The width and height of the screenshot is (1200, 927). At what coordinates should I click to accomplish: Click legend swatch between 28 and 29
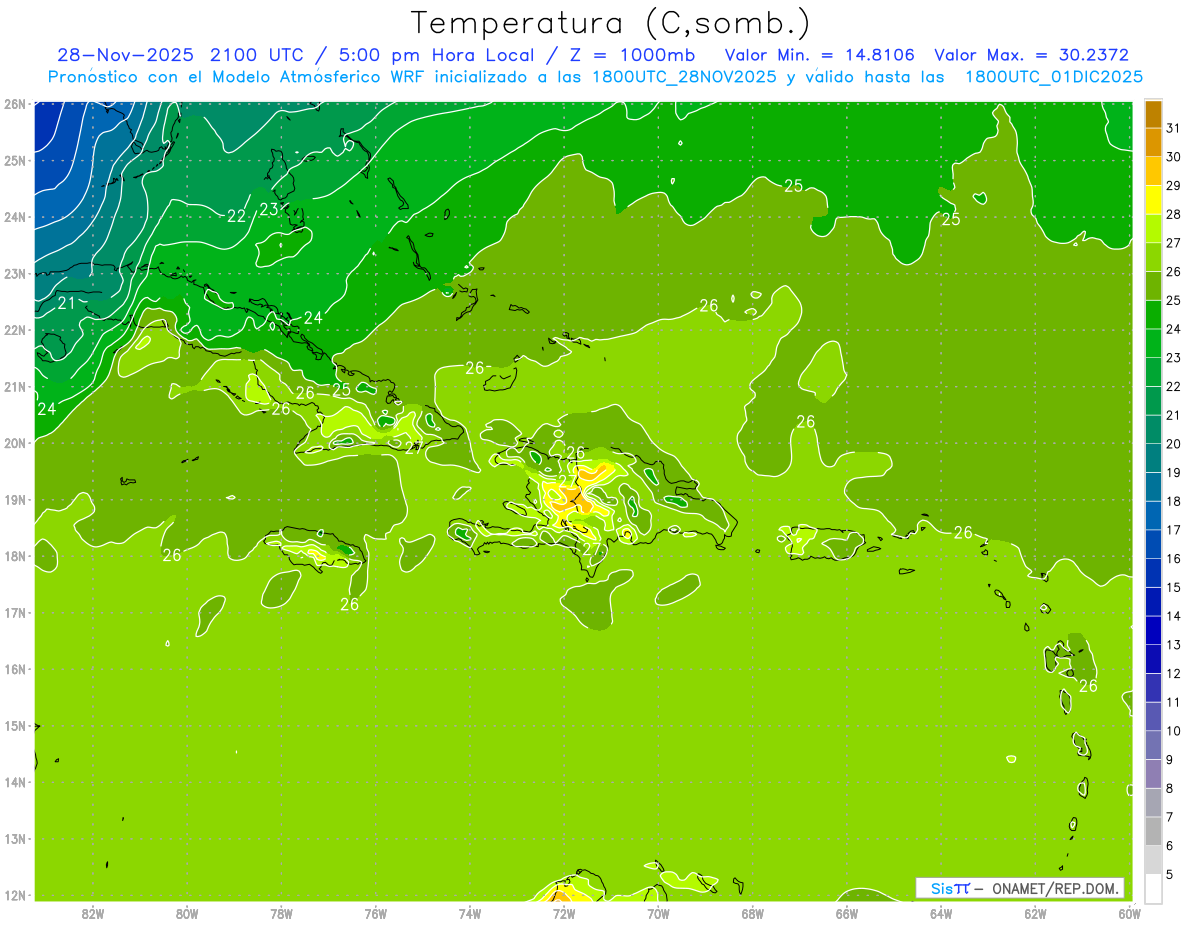click(x=1153, y=200)
